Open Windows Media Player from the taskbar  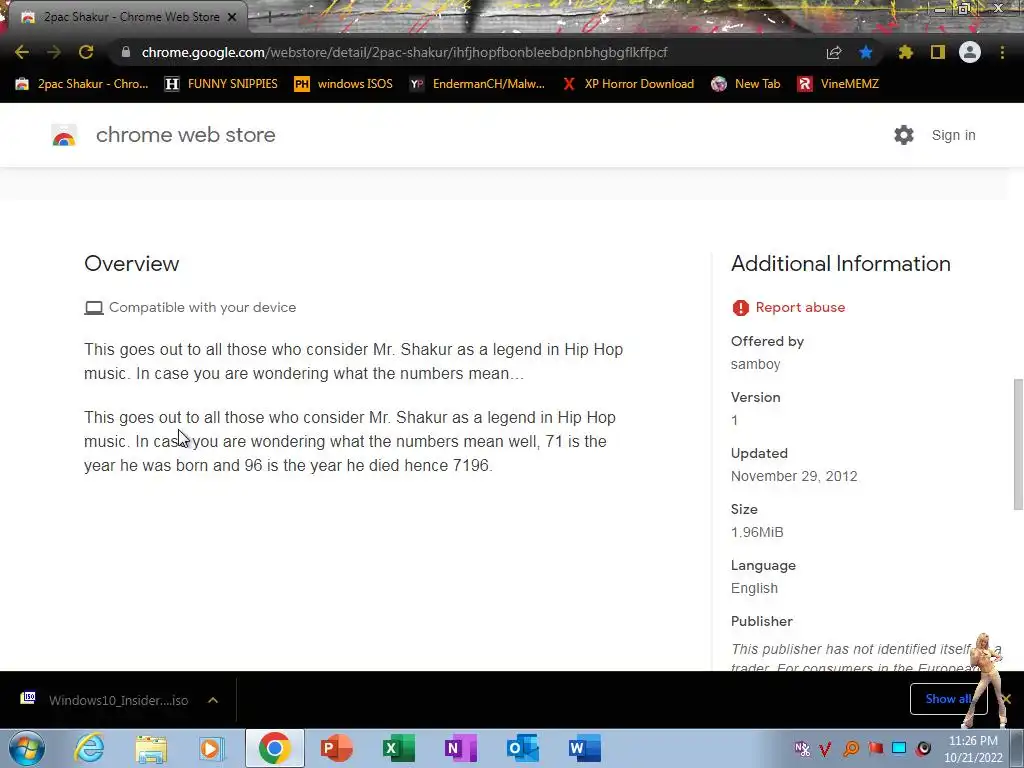tap(212, 748)
